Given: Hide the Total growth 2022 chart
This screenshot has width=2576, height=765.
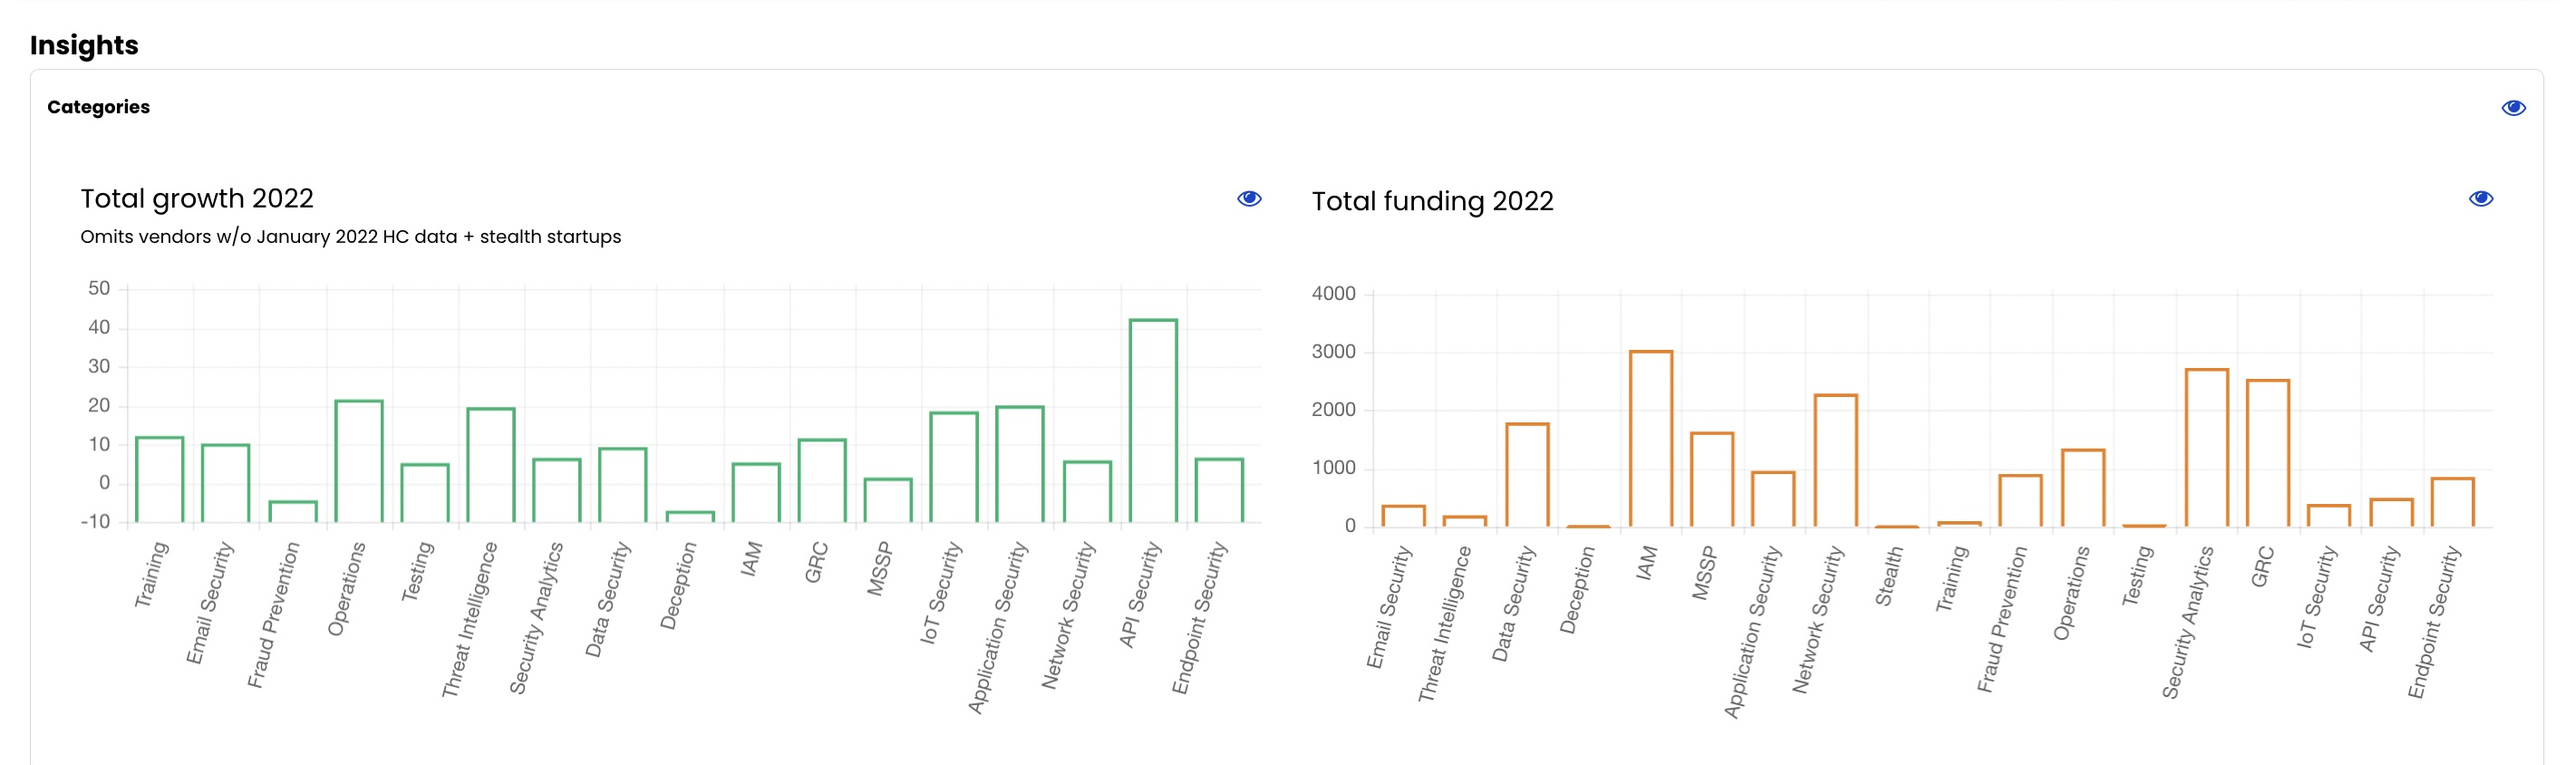Looking at the screenshot, I should coord(1249,198).
